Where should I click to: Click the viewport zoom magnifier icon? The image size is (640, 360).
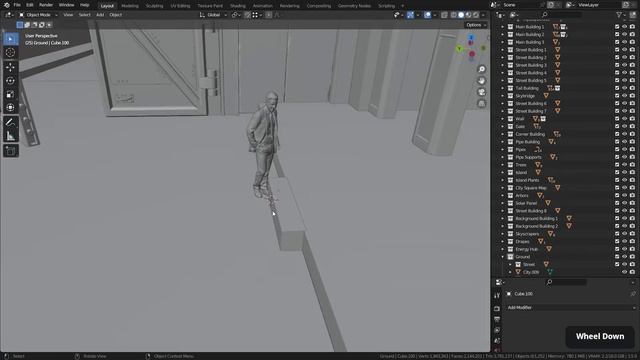482,69
